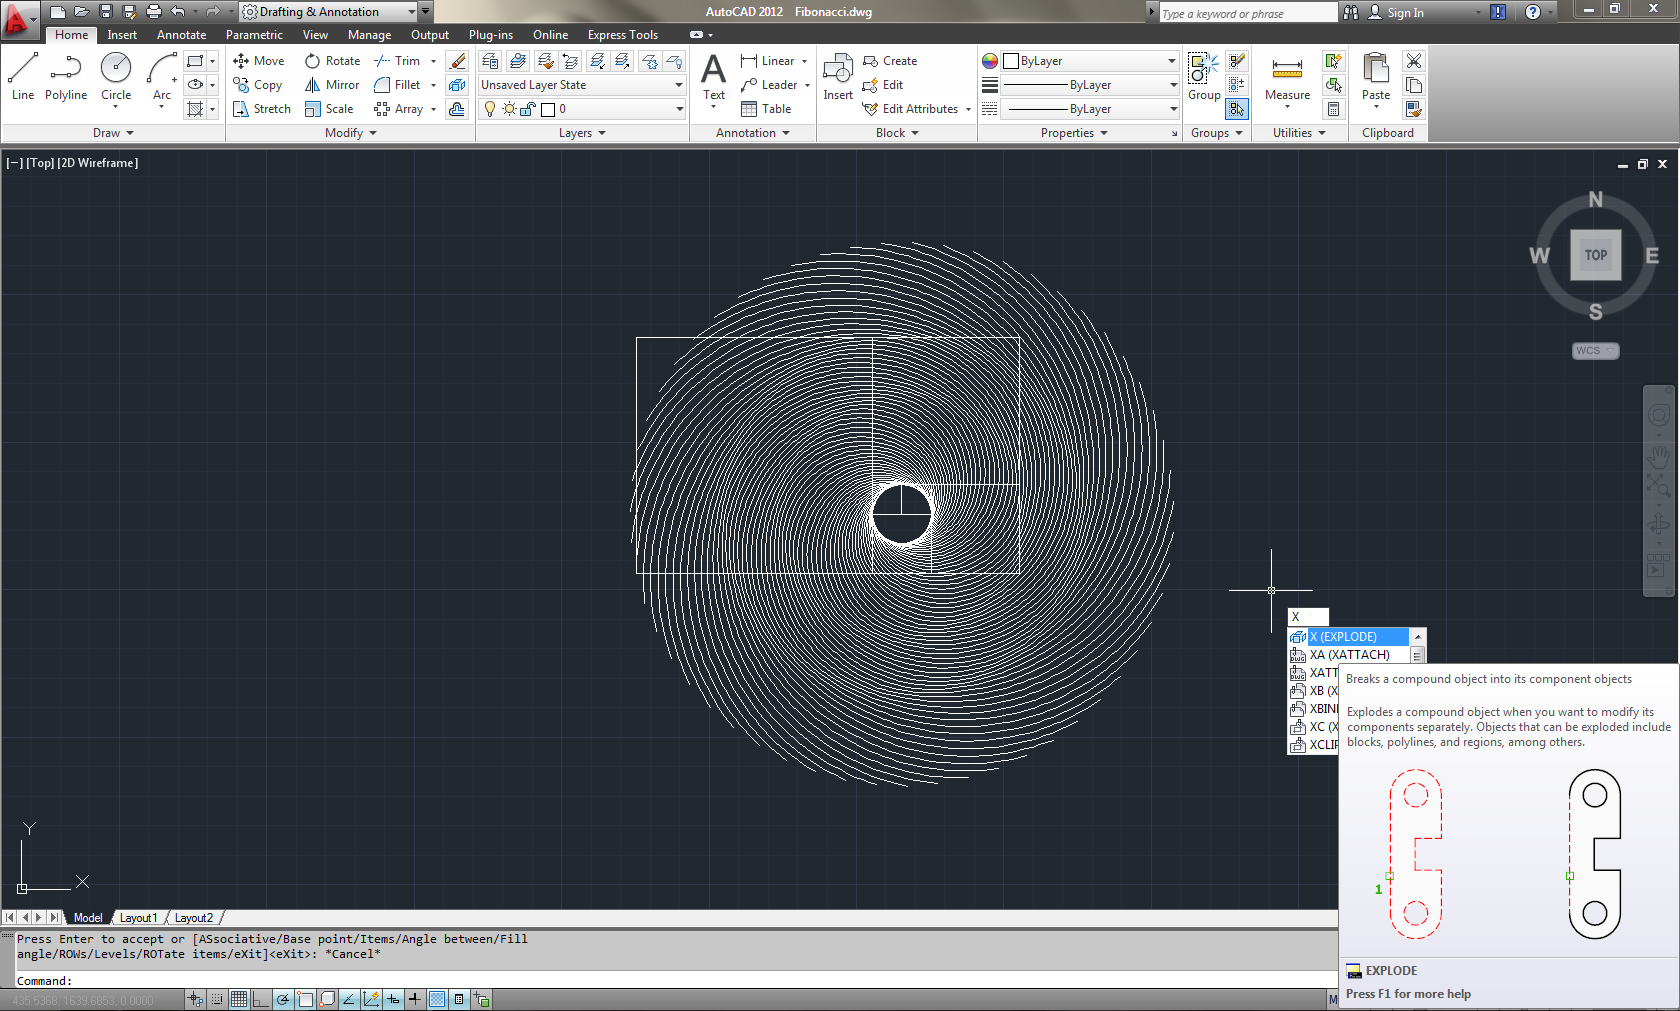Expand the Modify panel

point(351,133)
